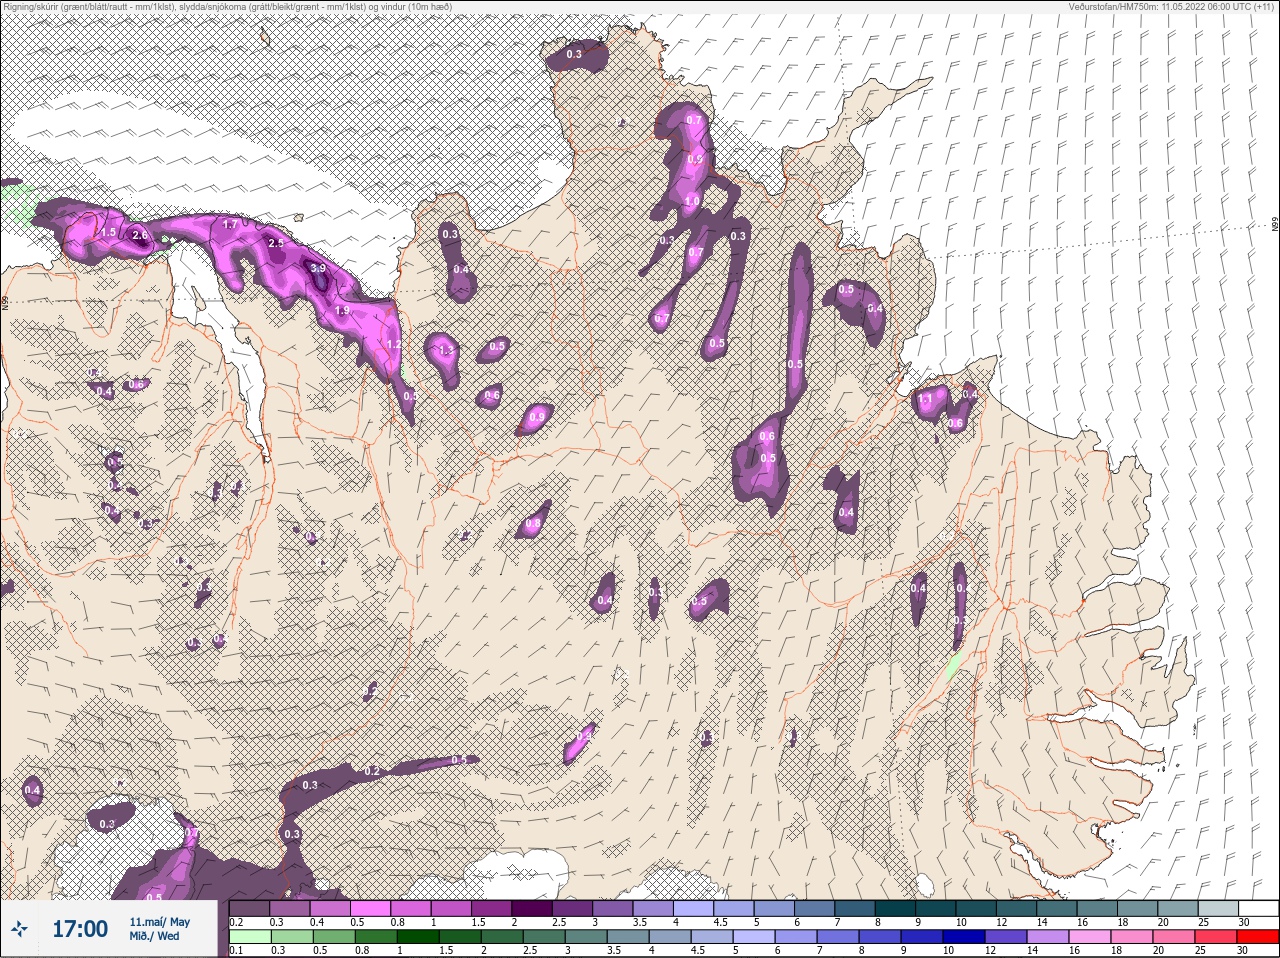Click the map title starting 'Rigning/skúrir'
Image resolution: width=1280 pixels, height=958 pixels.
(x=228, y=7)
